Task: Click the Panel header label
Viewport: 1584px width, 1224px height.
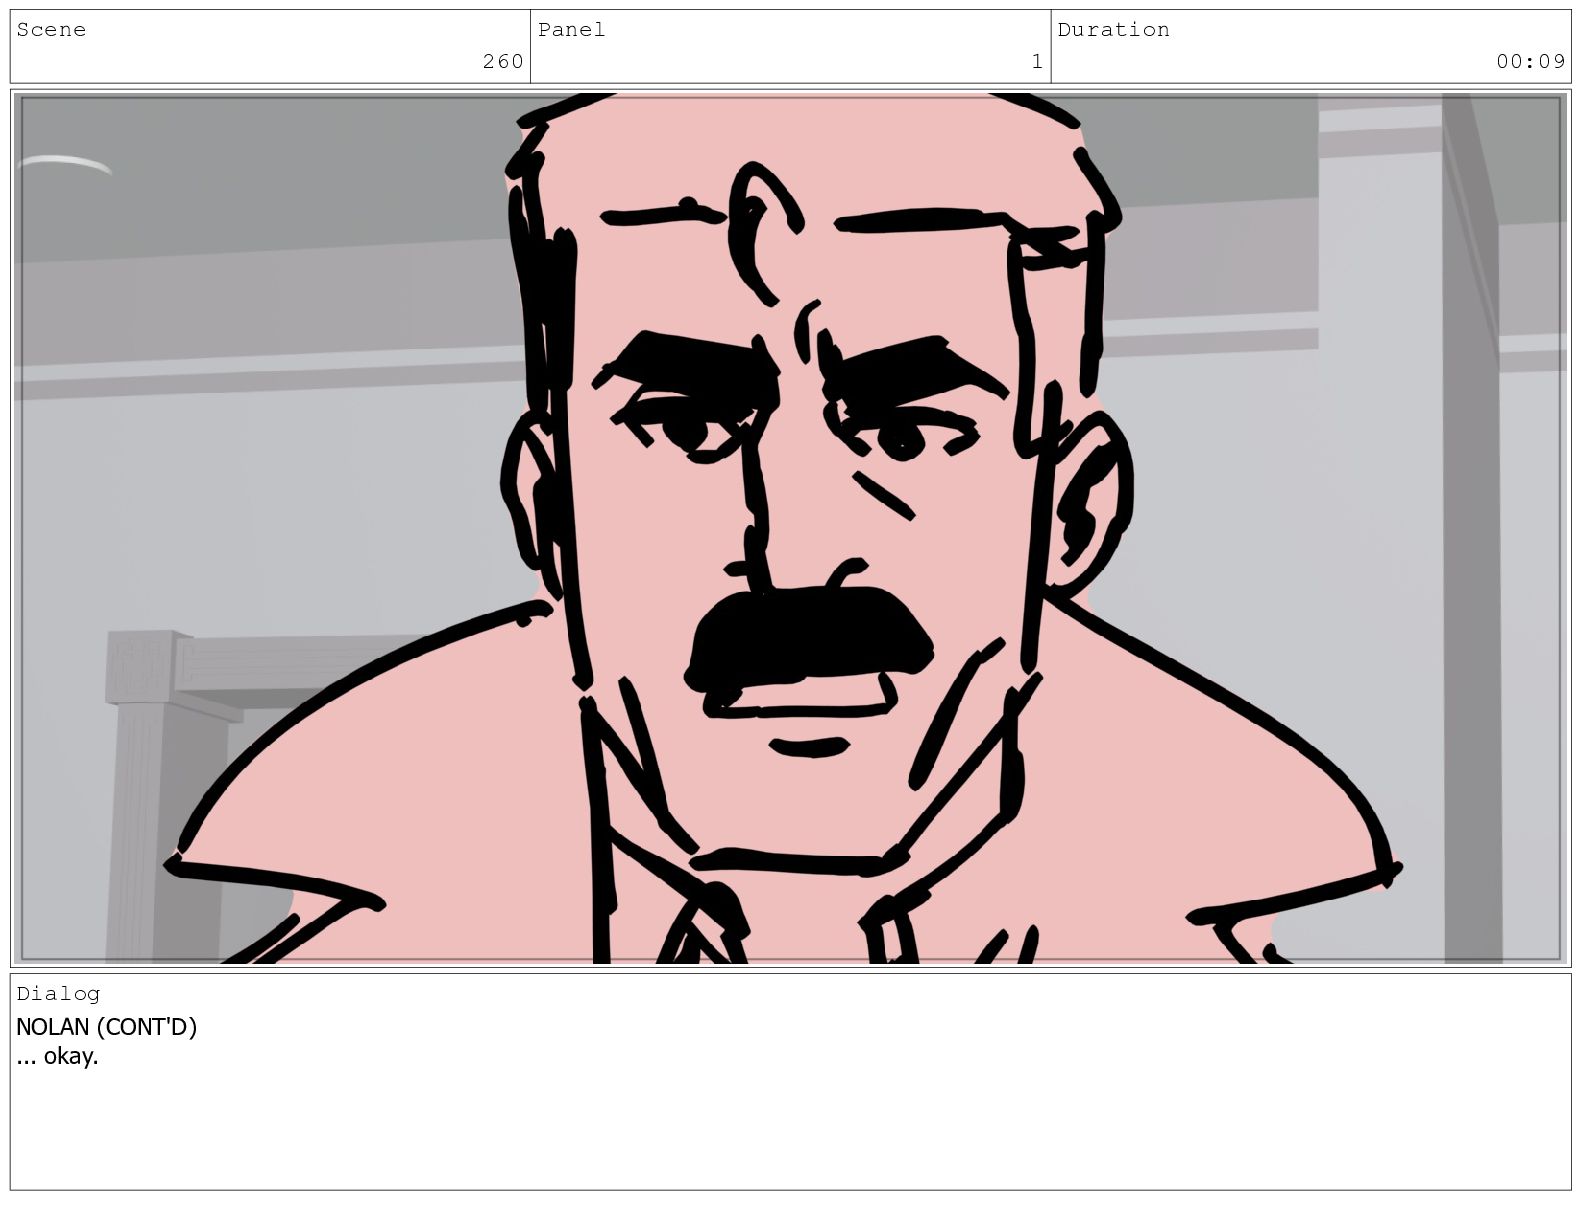Action: [571, 30]
